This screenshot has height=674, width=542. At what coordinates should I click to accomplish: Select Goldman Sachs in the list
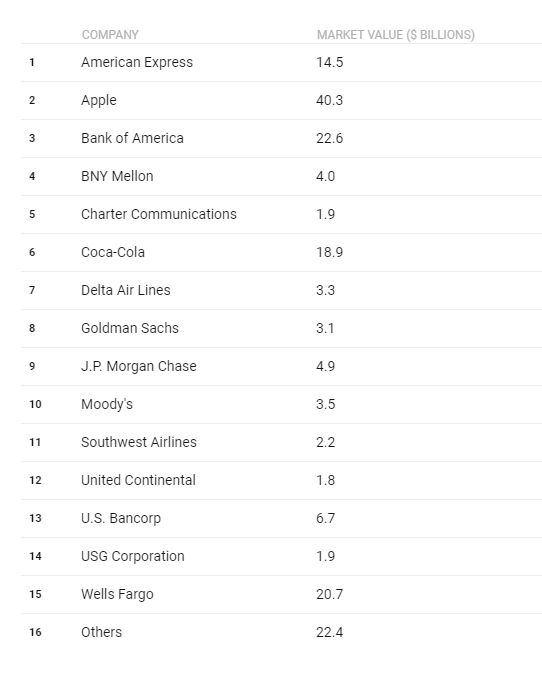pyautogui.click(x=130, y=328)
